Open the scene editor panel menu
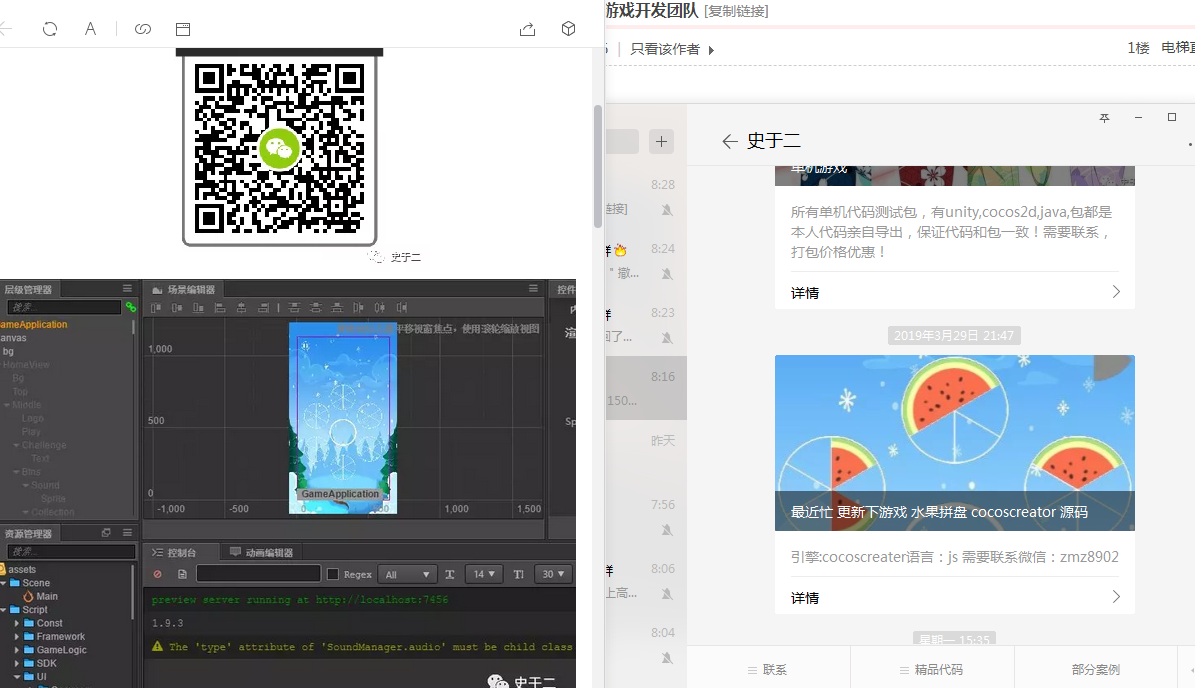 [533, 289]
